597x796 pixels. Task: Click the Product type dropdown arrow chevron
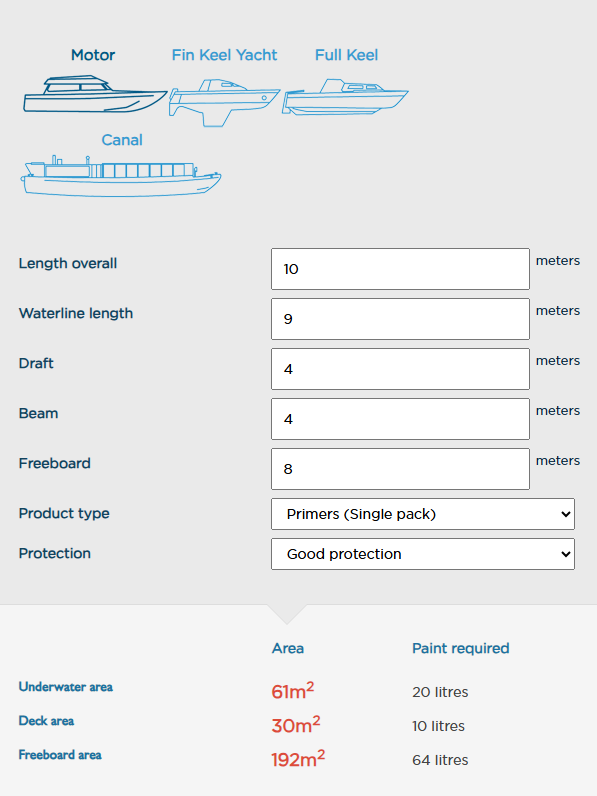tap(566, 514)
